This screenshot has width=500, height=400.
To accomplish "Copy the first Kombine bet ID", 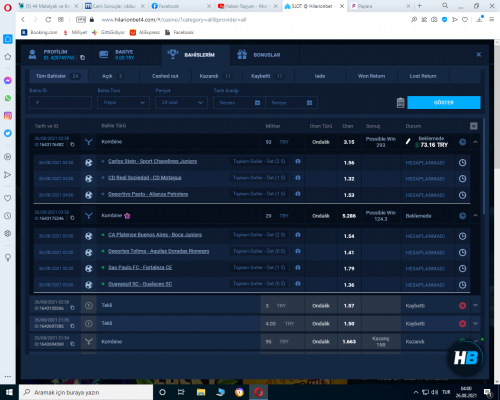I will (72, 144).
